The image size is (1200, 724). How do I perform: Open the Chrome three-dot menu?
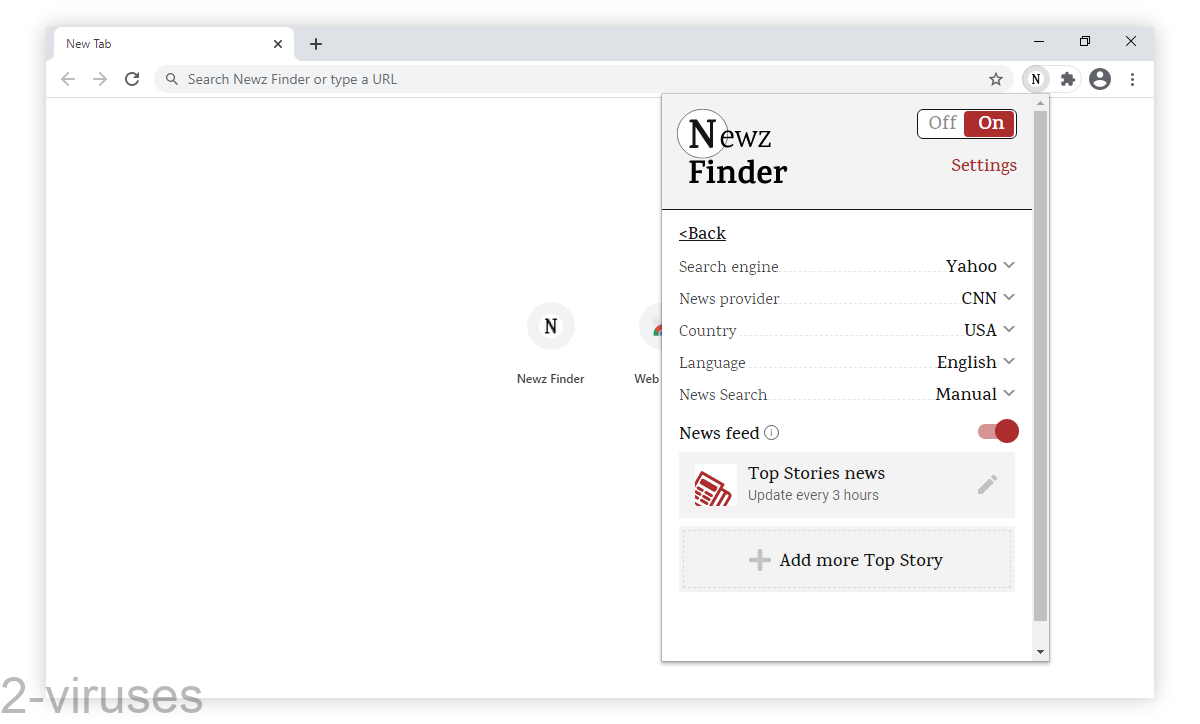pyautogui.click(x=1133, y=78)
